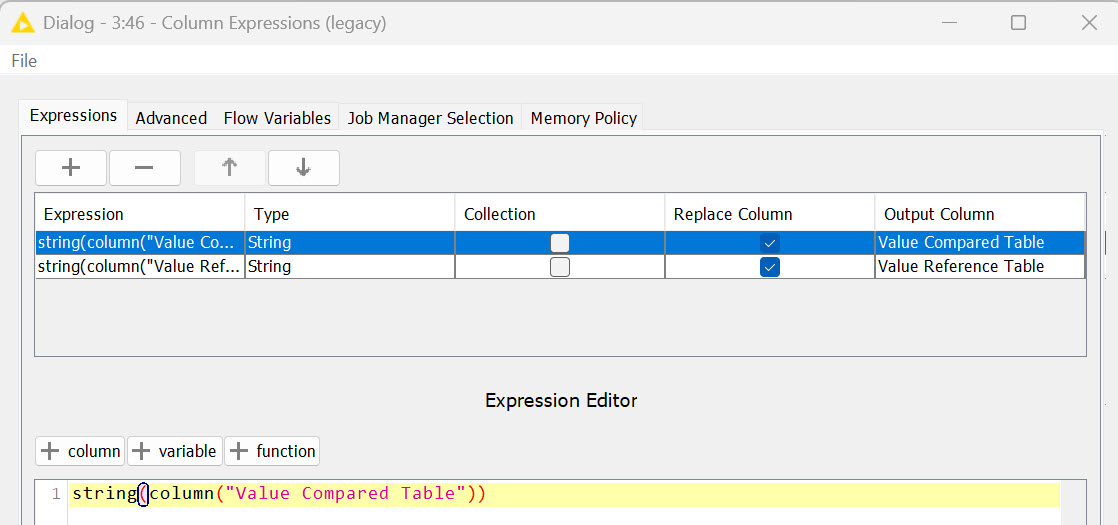1118x525 pixels.
Task: Insert a column using the column button
Action: 80,451
